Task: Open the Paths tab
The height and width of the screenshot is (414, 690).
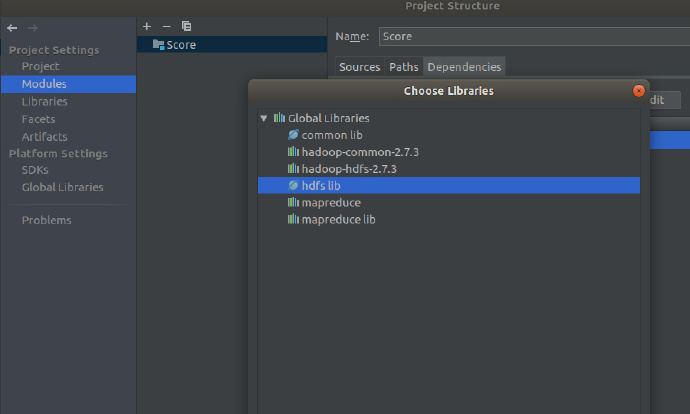Action: tap(404, 67)
